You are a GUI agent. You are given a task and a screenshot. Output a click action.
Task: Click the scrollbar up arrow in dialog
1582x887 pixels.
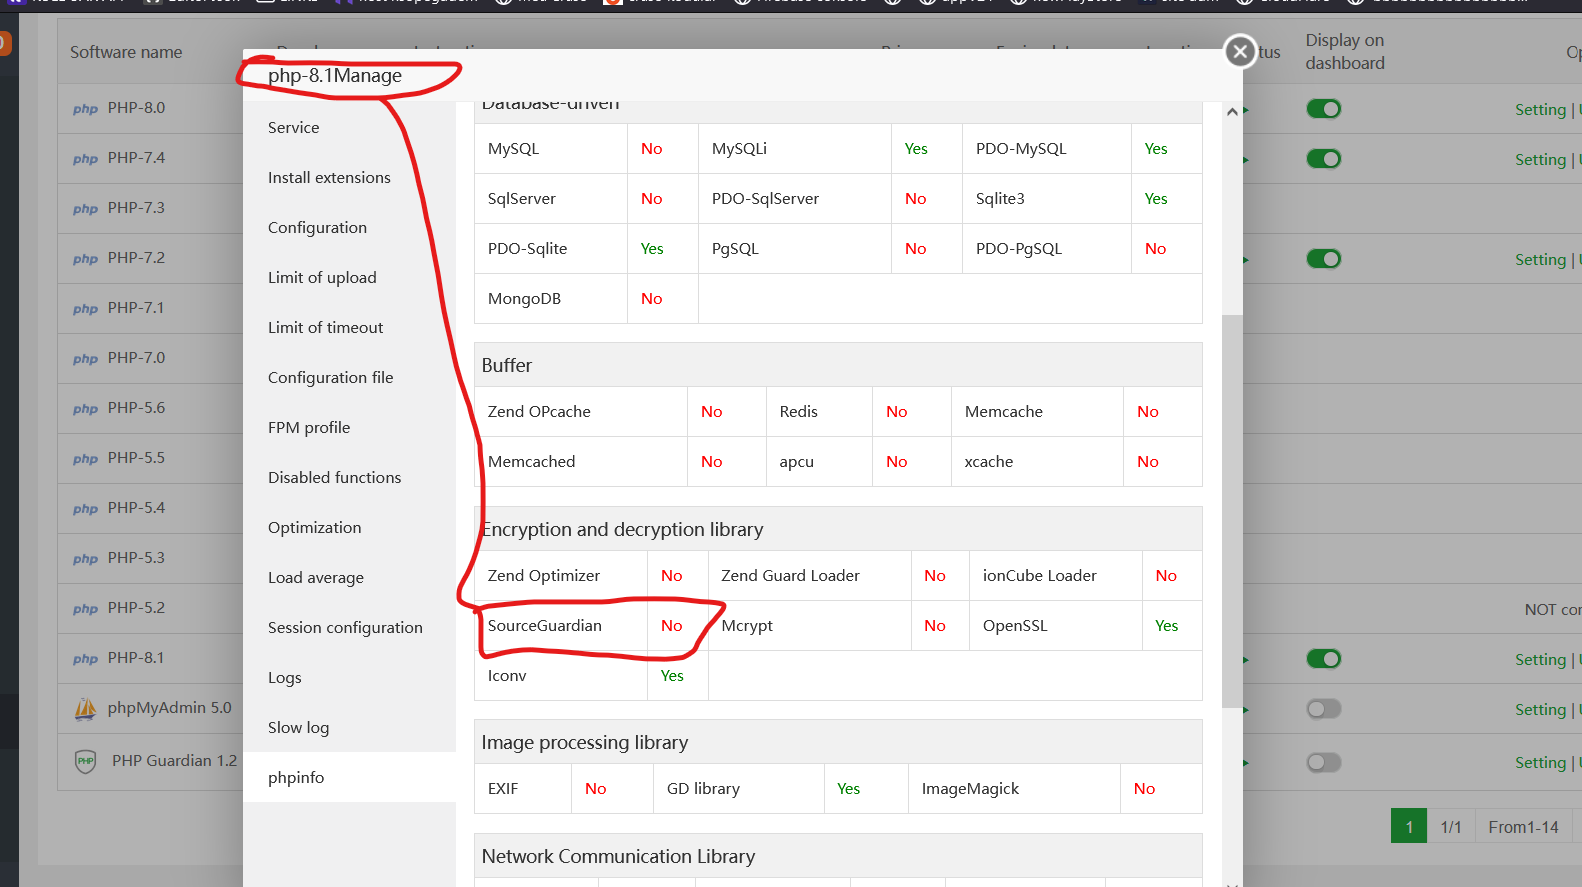tap(1232, 111)
